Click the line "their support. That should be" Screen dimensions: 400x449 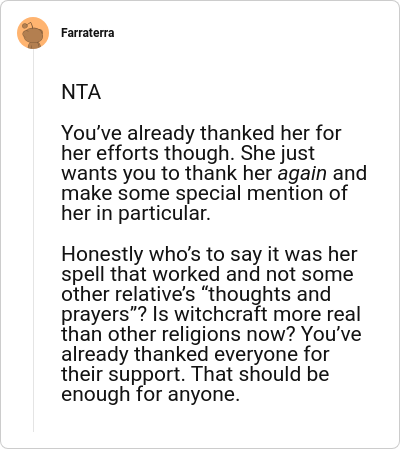195,374
